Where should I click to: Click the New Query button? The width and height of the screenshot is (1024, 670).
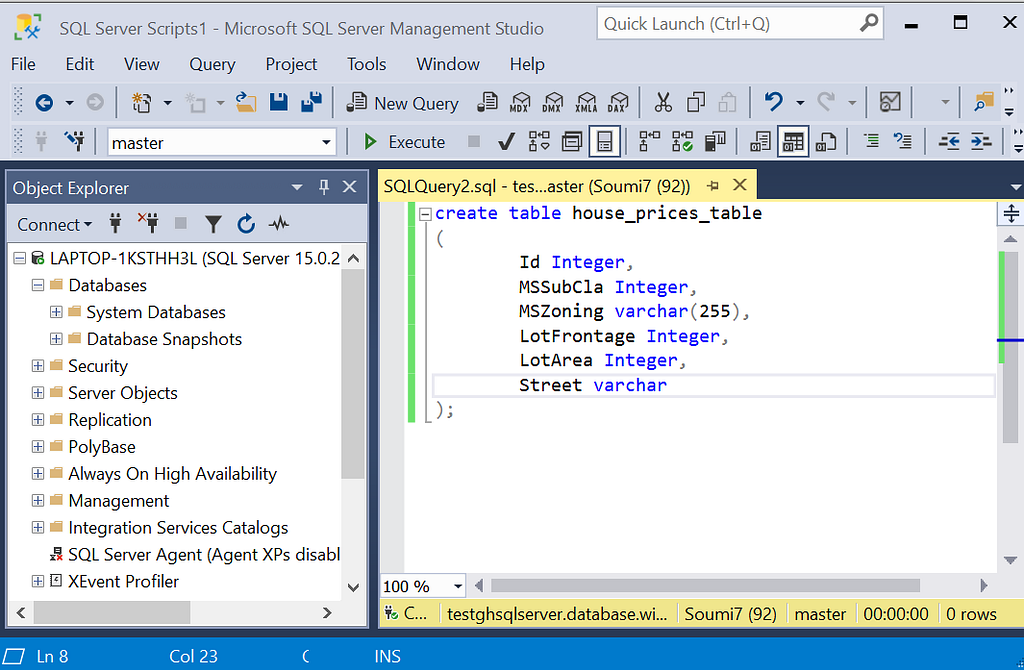pyautogui.click(x=402, y=103)
